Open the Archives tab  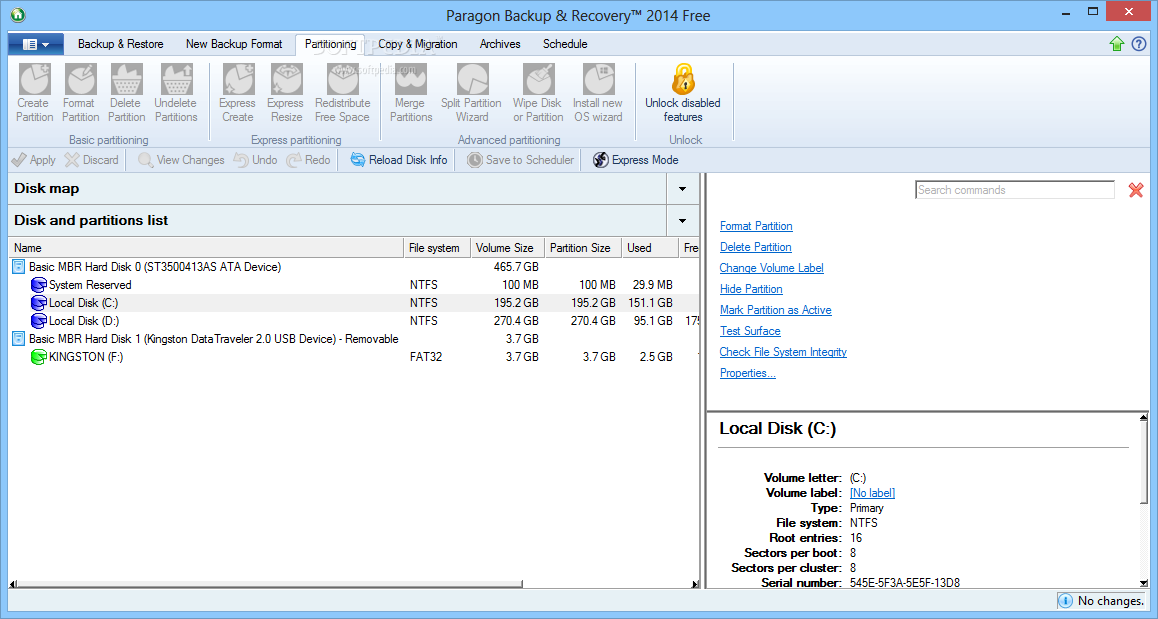(500, 44)
